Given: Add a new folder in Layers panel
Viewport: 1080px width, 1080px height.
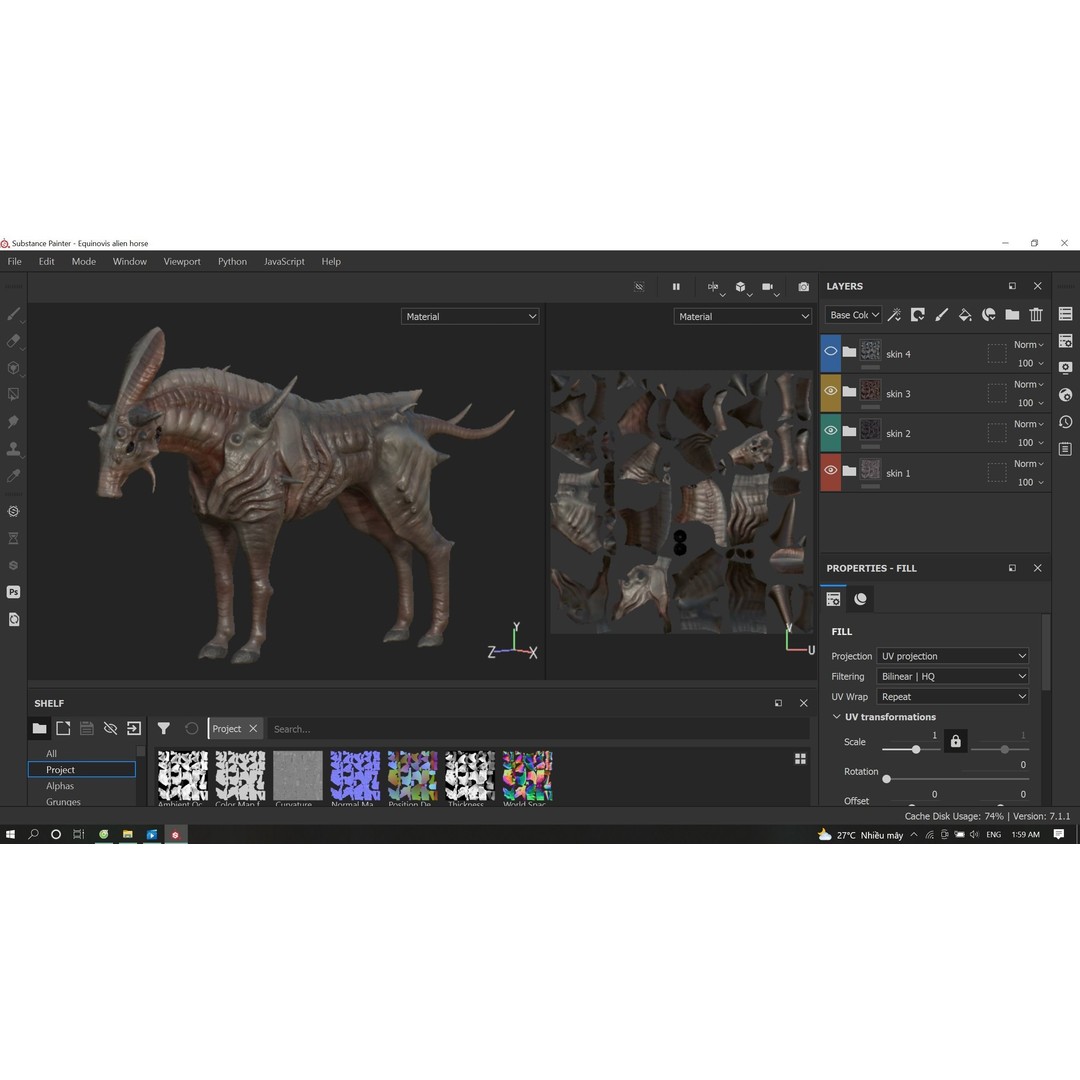Looking at the screenshot, I should pos(1012,314).
